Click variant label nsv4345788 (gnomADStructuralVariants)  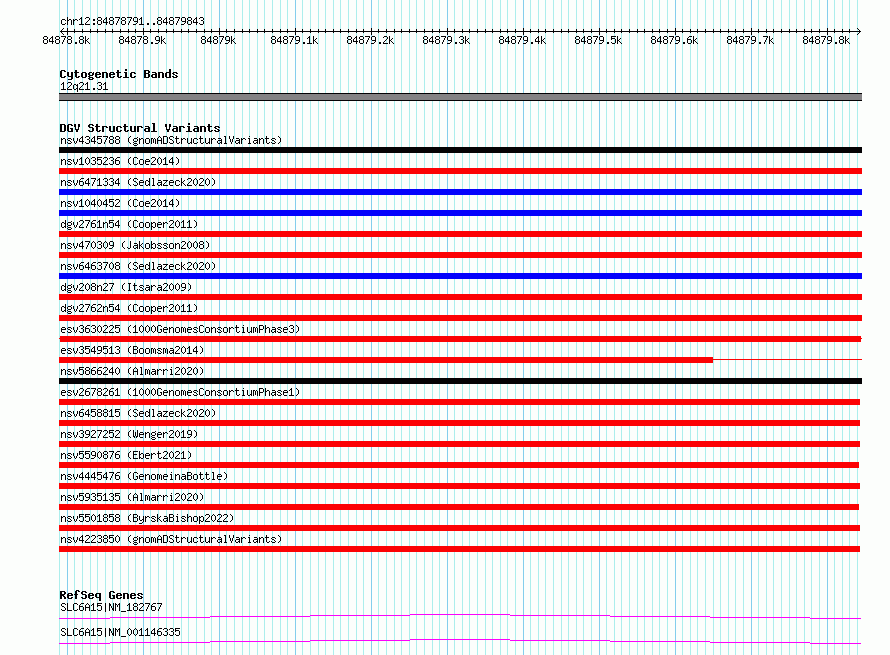point(171,140)
